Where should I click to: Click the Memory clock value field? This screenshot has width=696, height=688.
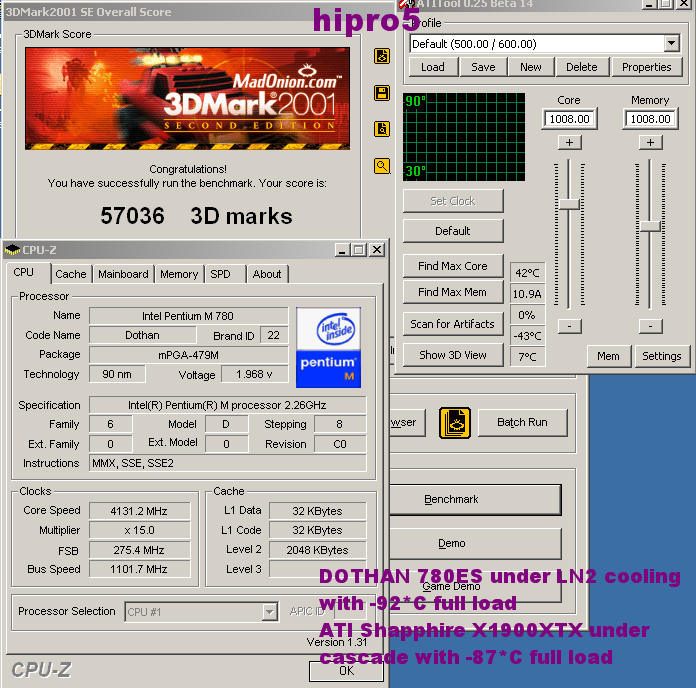[650, 119]
